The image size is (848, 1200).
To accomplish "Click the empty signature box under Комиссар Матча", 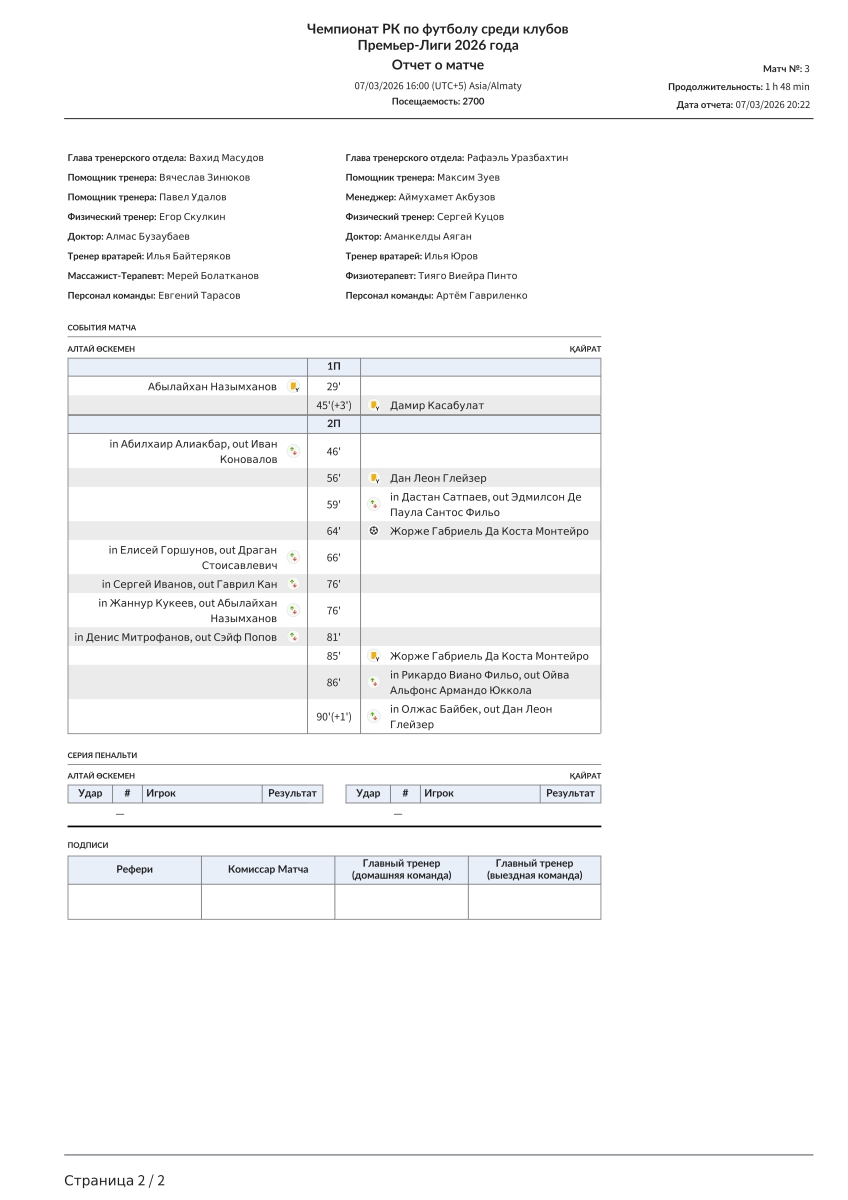I will tap(268, 901).
